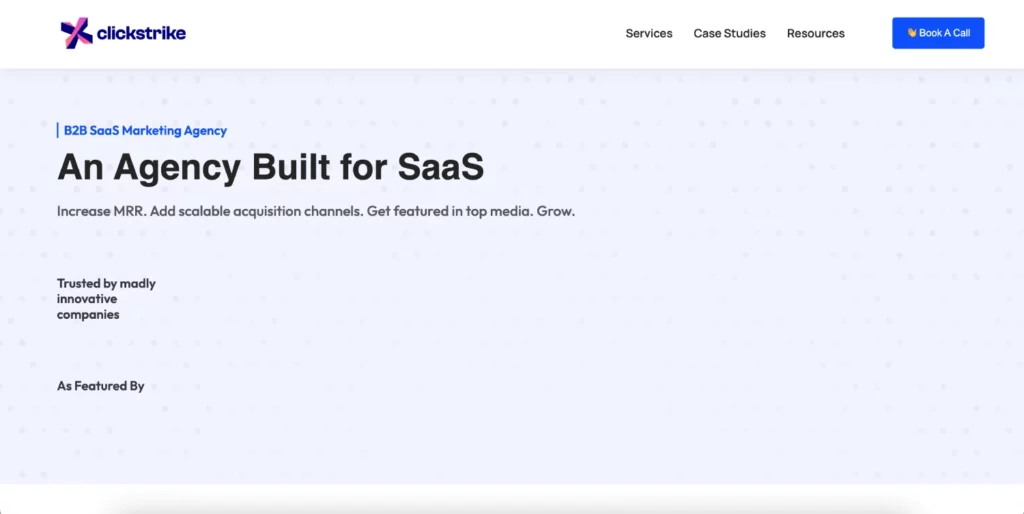Open the Case Studies menu item
The image size is (1024, 514).
coord(729,33)
